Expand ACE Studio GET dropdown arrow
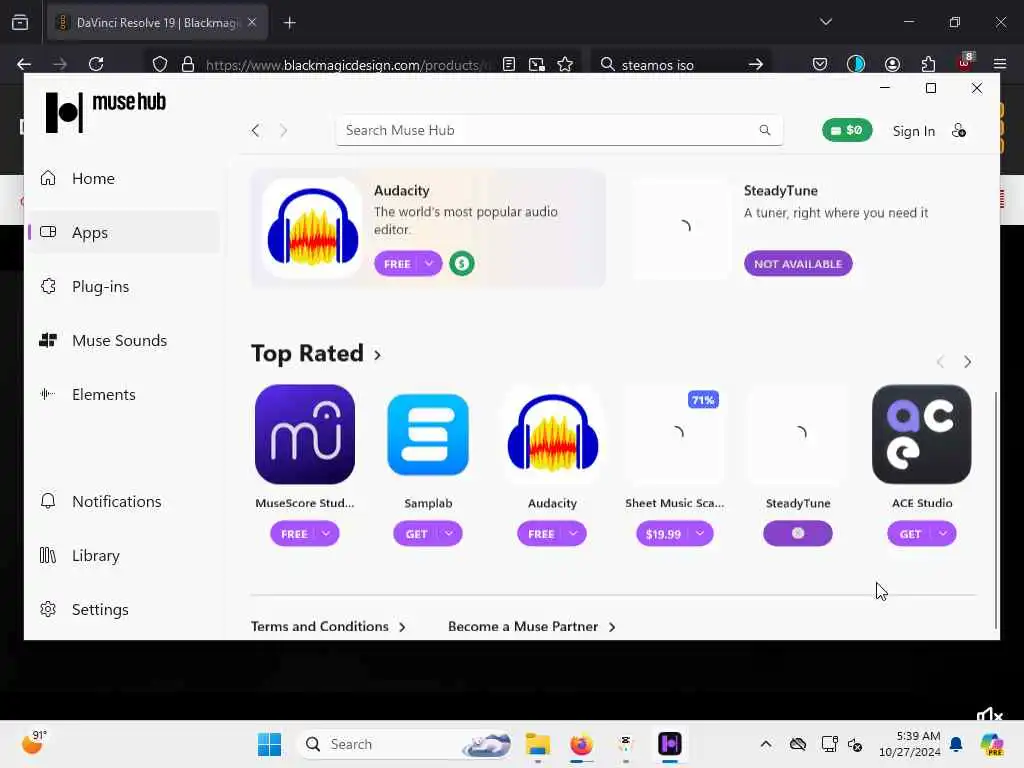The image size is (1024, 768). (x=943, y=534)
